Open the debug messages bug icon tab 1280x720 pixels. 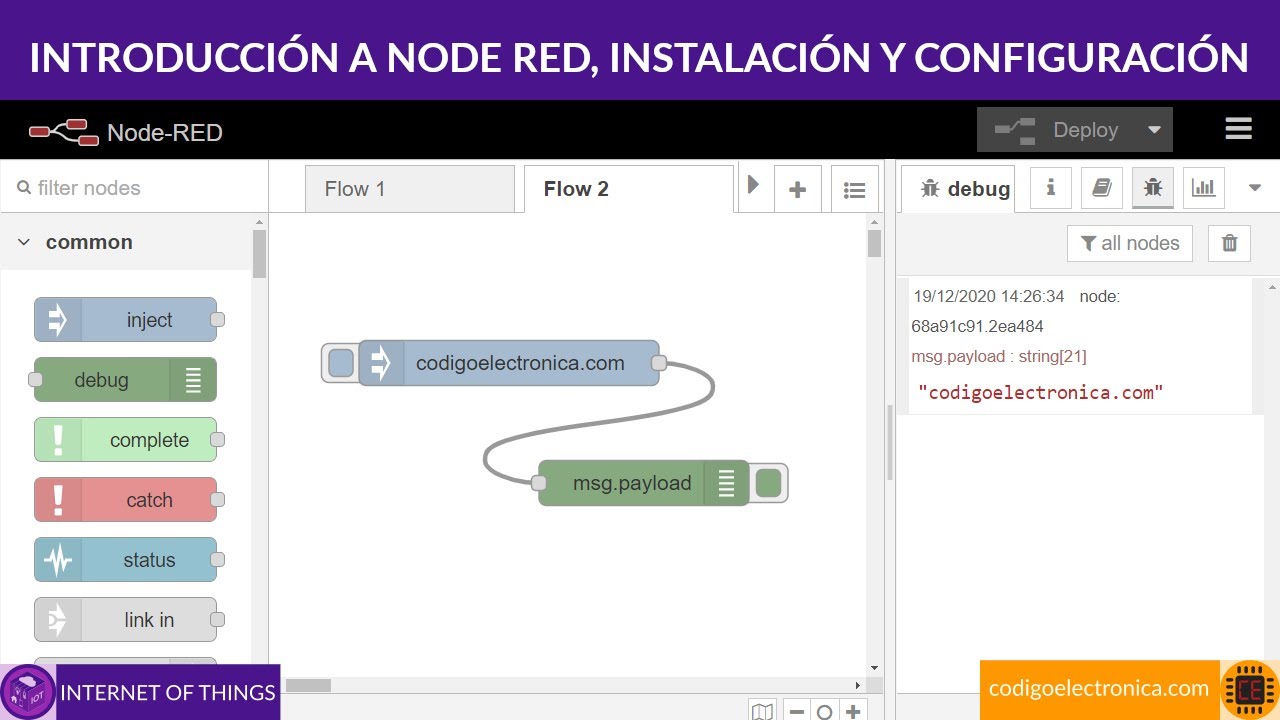1153,188
